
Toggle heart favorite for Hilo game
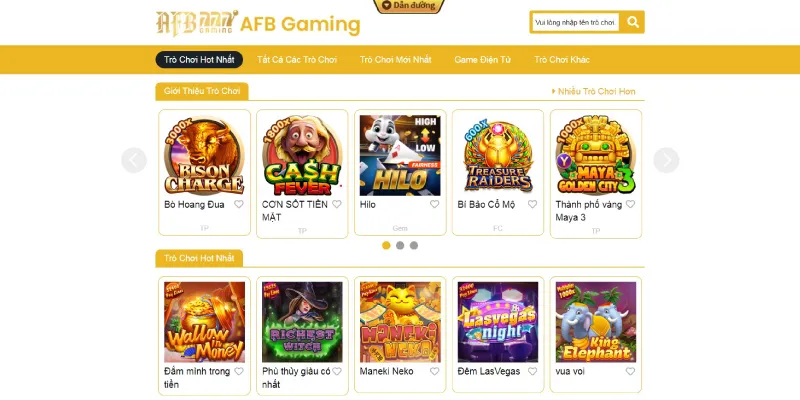point(434,204)
